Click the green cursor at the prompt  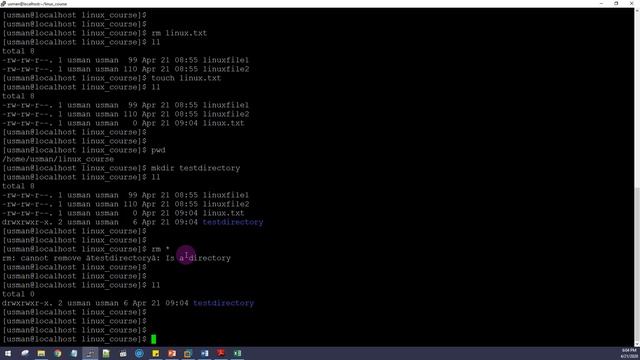click(153, 339)
